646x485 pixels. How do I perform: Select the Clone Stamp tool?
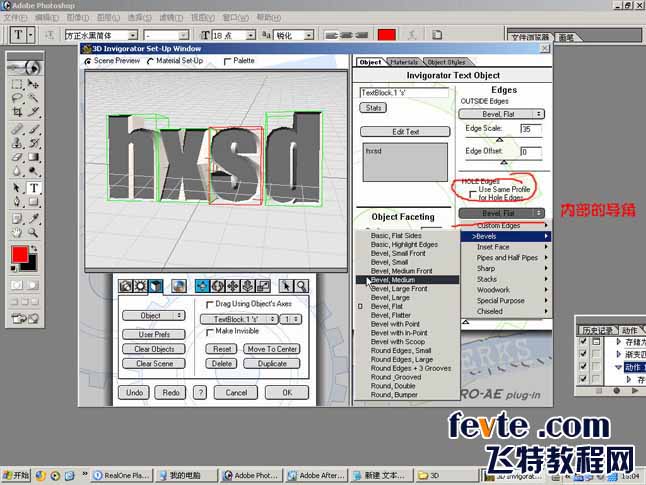coord(16,143)
